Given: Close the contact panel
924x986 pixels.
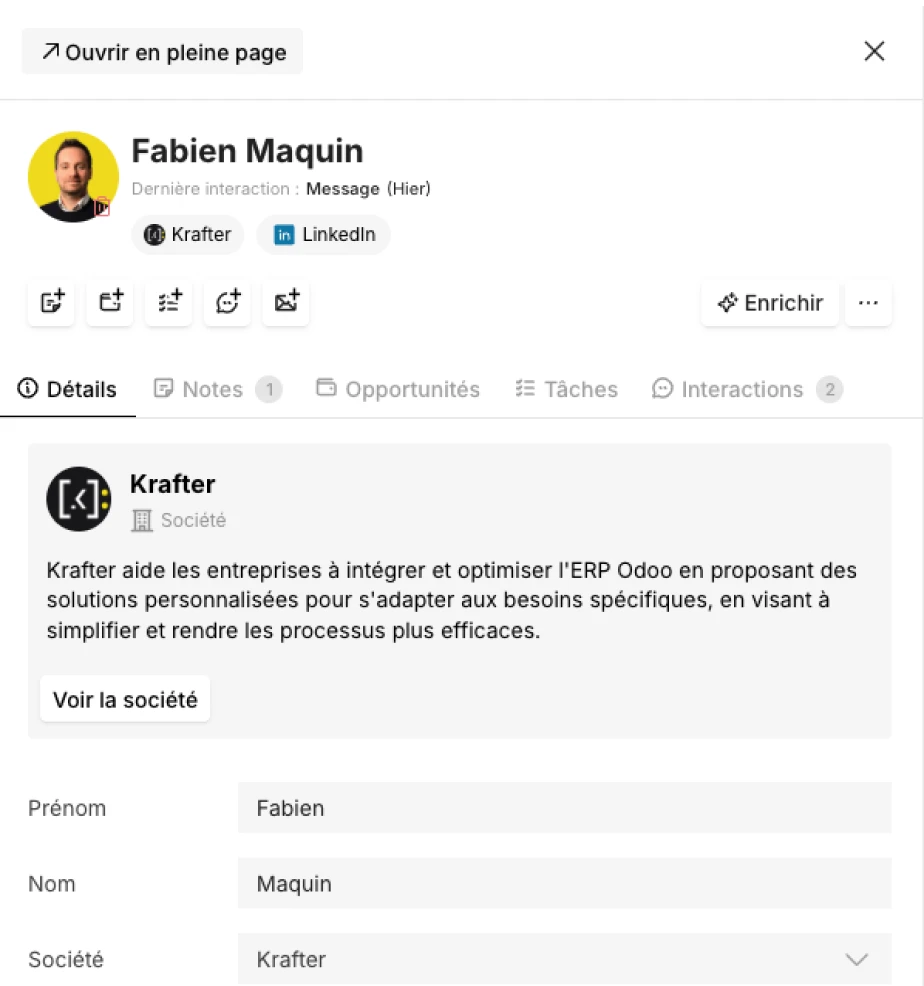Looking at the screenshot, I should [x=874, y=51].
